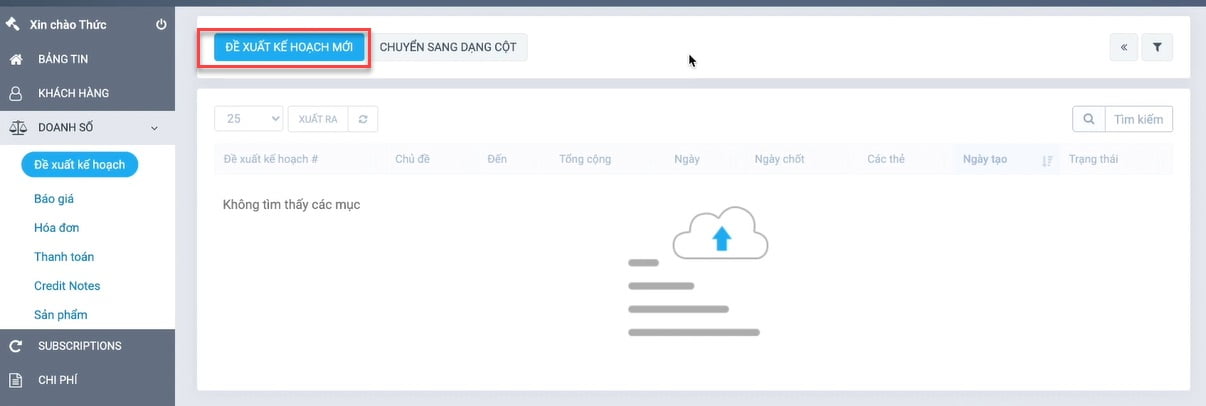Click the table refresh icon
The image size is (1206, 406).
click(x=363, y=119)
